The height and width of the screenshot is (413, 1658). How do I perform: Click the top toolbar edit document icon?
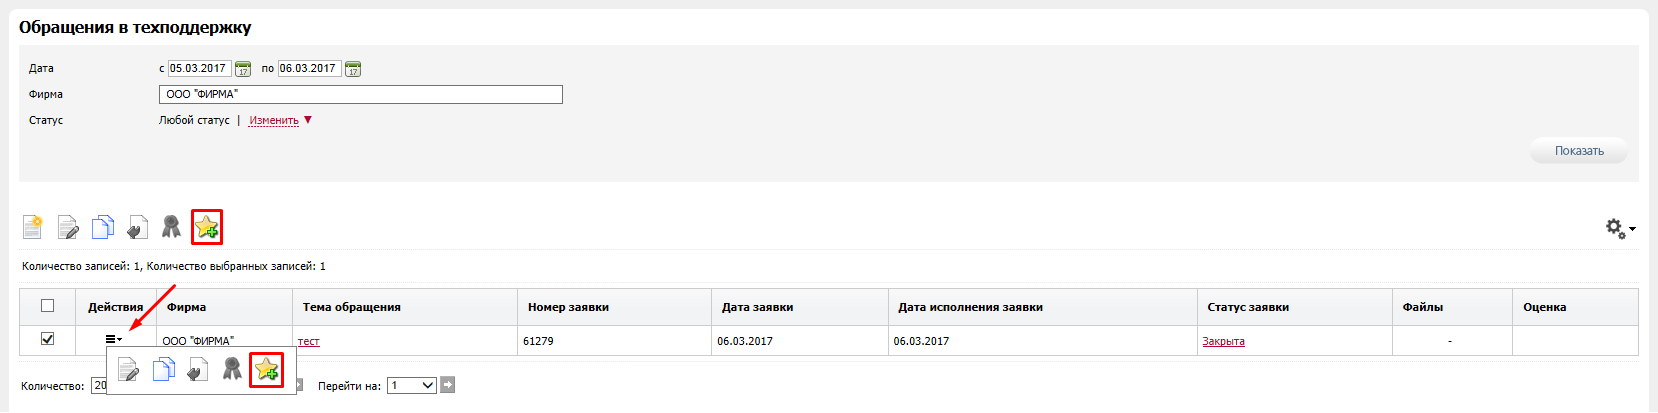[x=68, y=227]
